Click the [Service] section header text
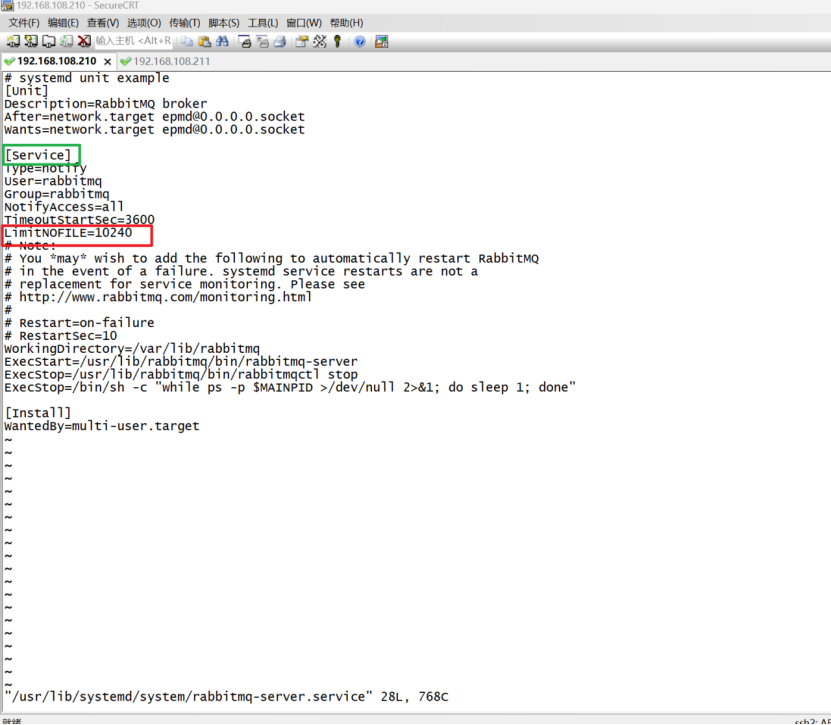Viewport: 831px width, 725px height. click(38, 155)
